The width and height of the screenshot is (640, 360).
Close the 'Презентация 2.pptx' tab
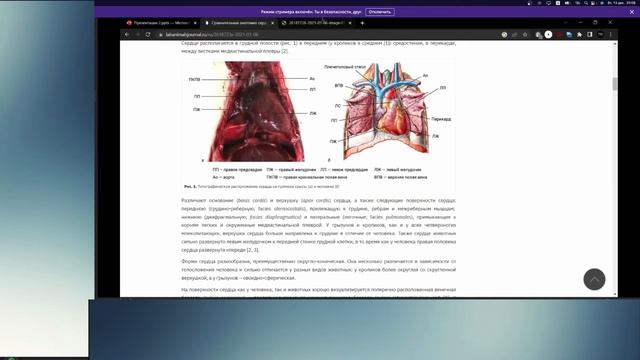[x=195, y=23]
